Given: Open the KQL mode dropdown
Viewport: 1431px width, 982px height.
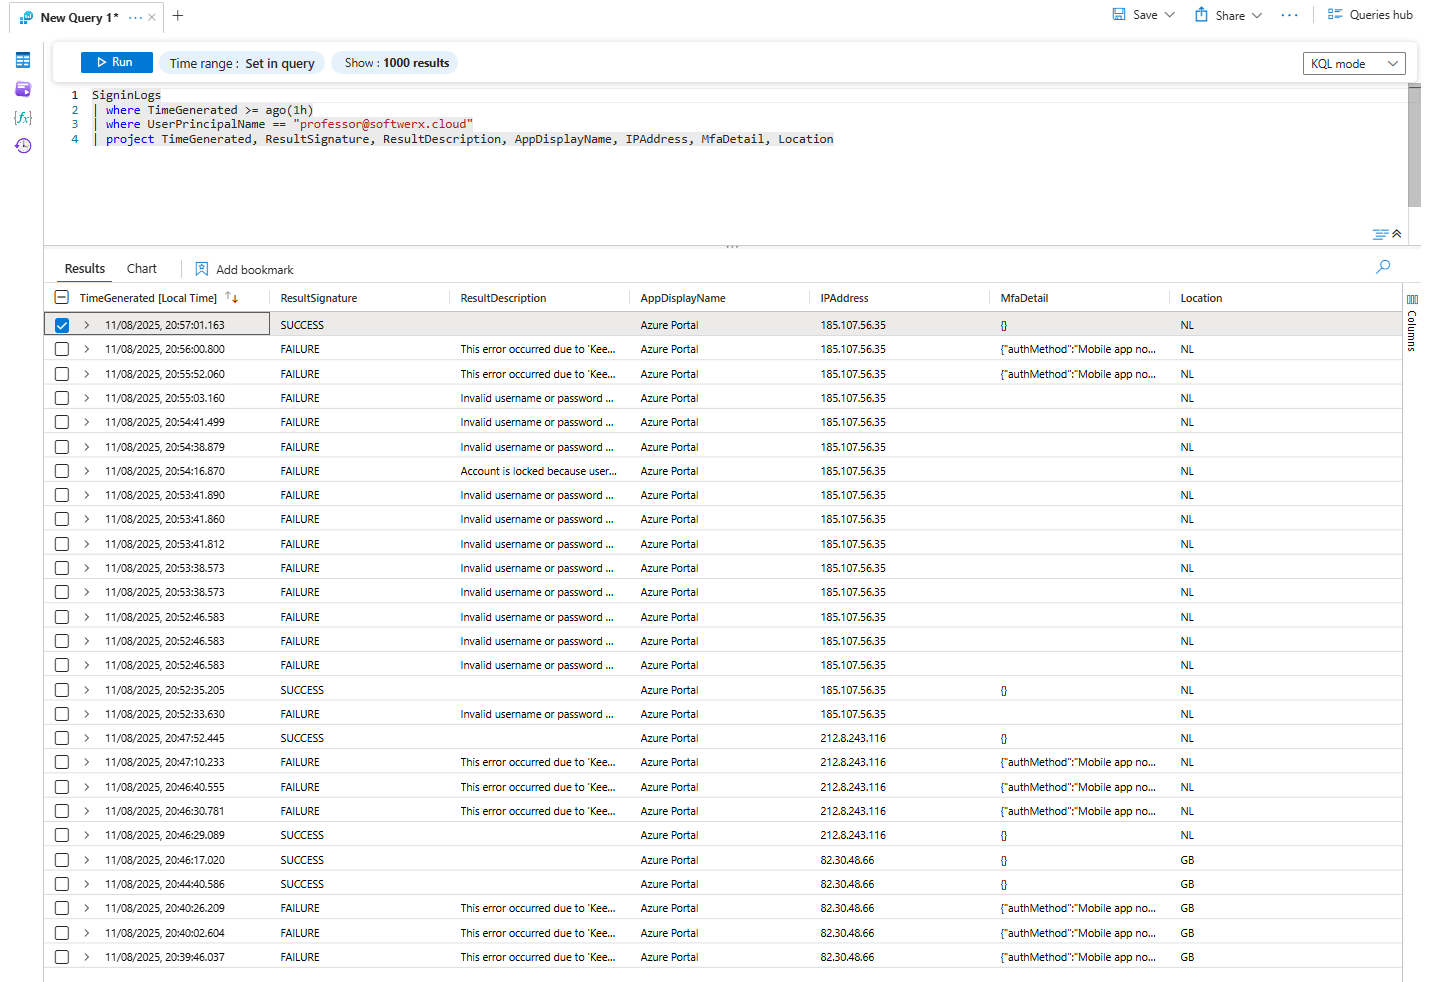Looking at the screenshot, I should (x=1354, y=64).
